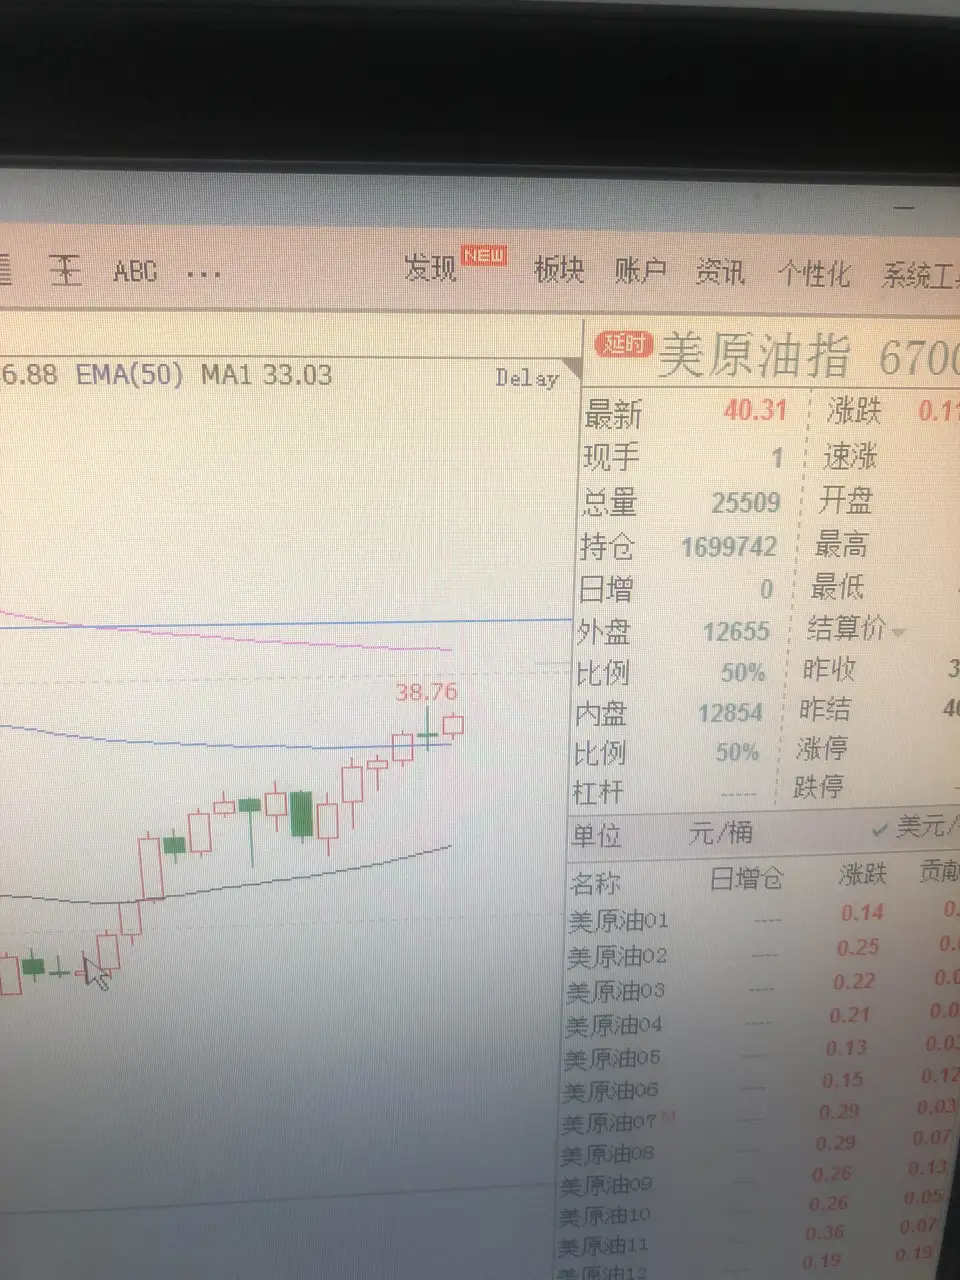Click the 延时 delay badge icon
The image size is (960, 1280).
click(623, 345)
